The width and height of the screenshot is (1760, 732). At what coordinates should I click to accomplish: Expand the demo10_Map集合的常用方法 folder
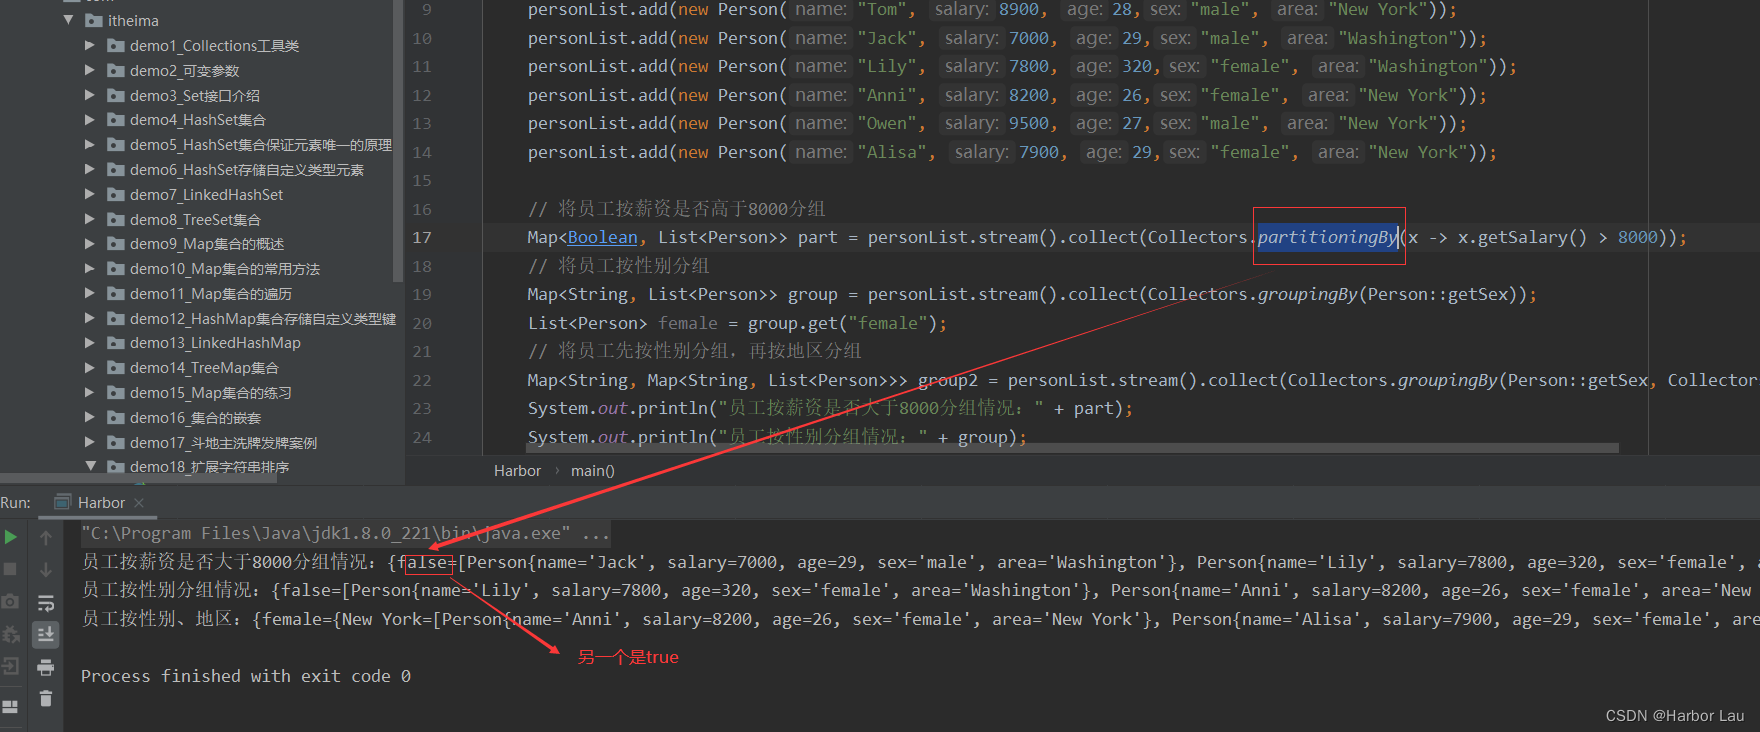point(90,268)
